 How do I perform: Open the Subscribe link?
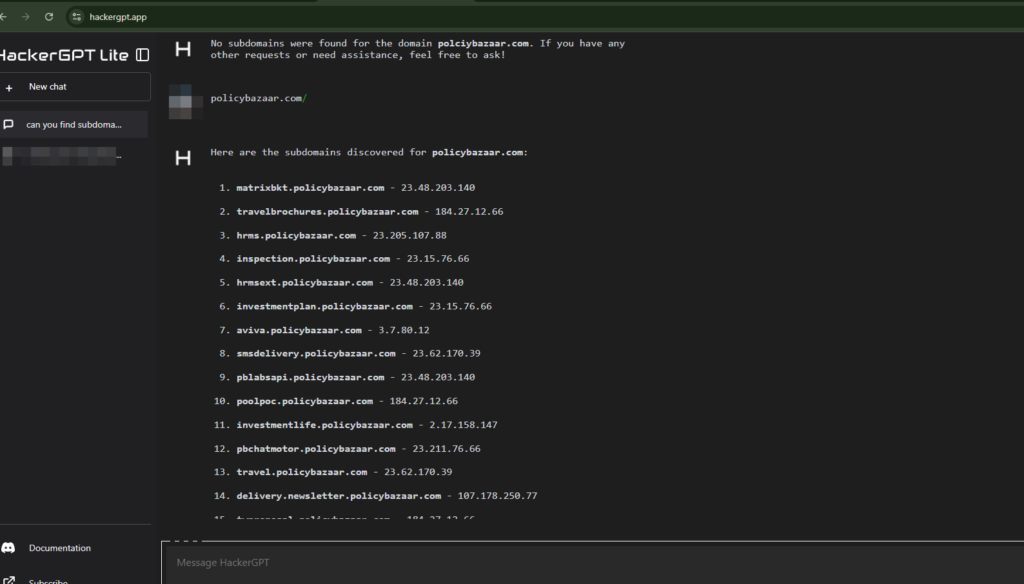coord(48,581)
